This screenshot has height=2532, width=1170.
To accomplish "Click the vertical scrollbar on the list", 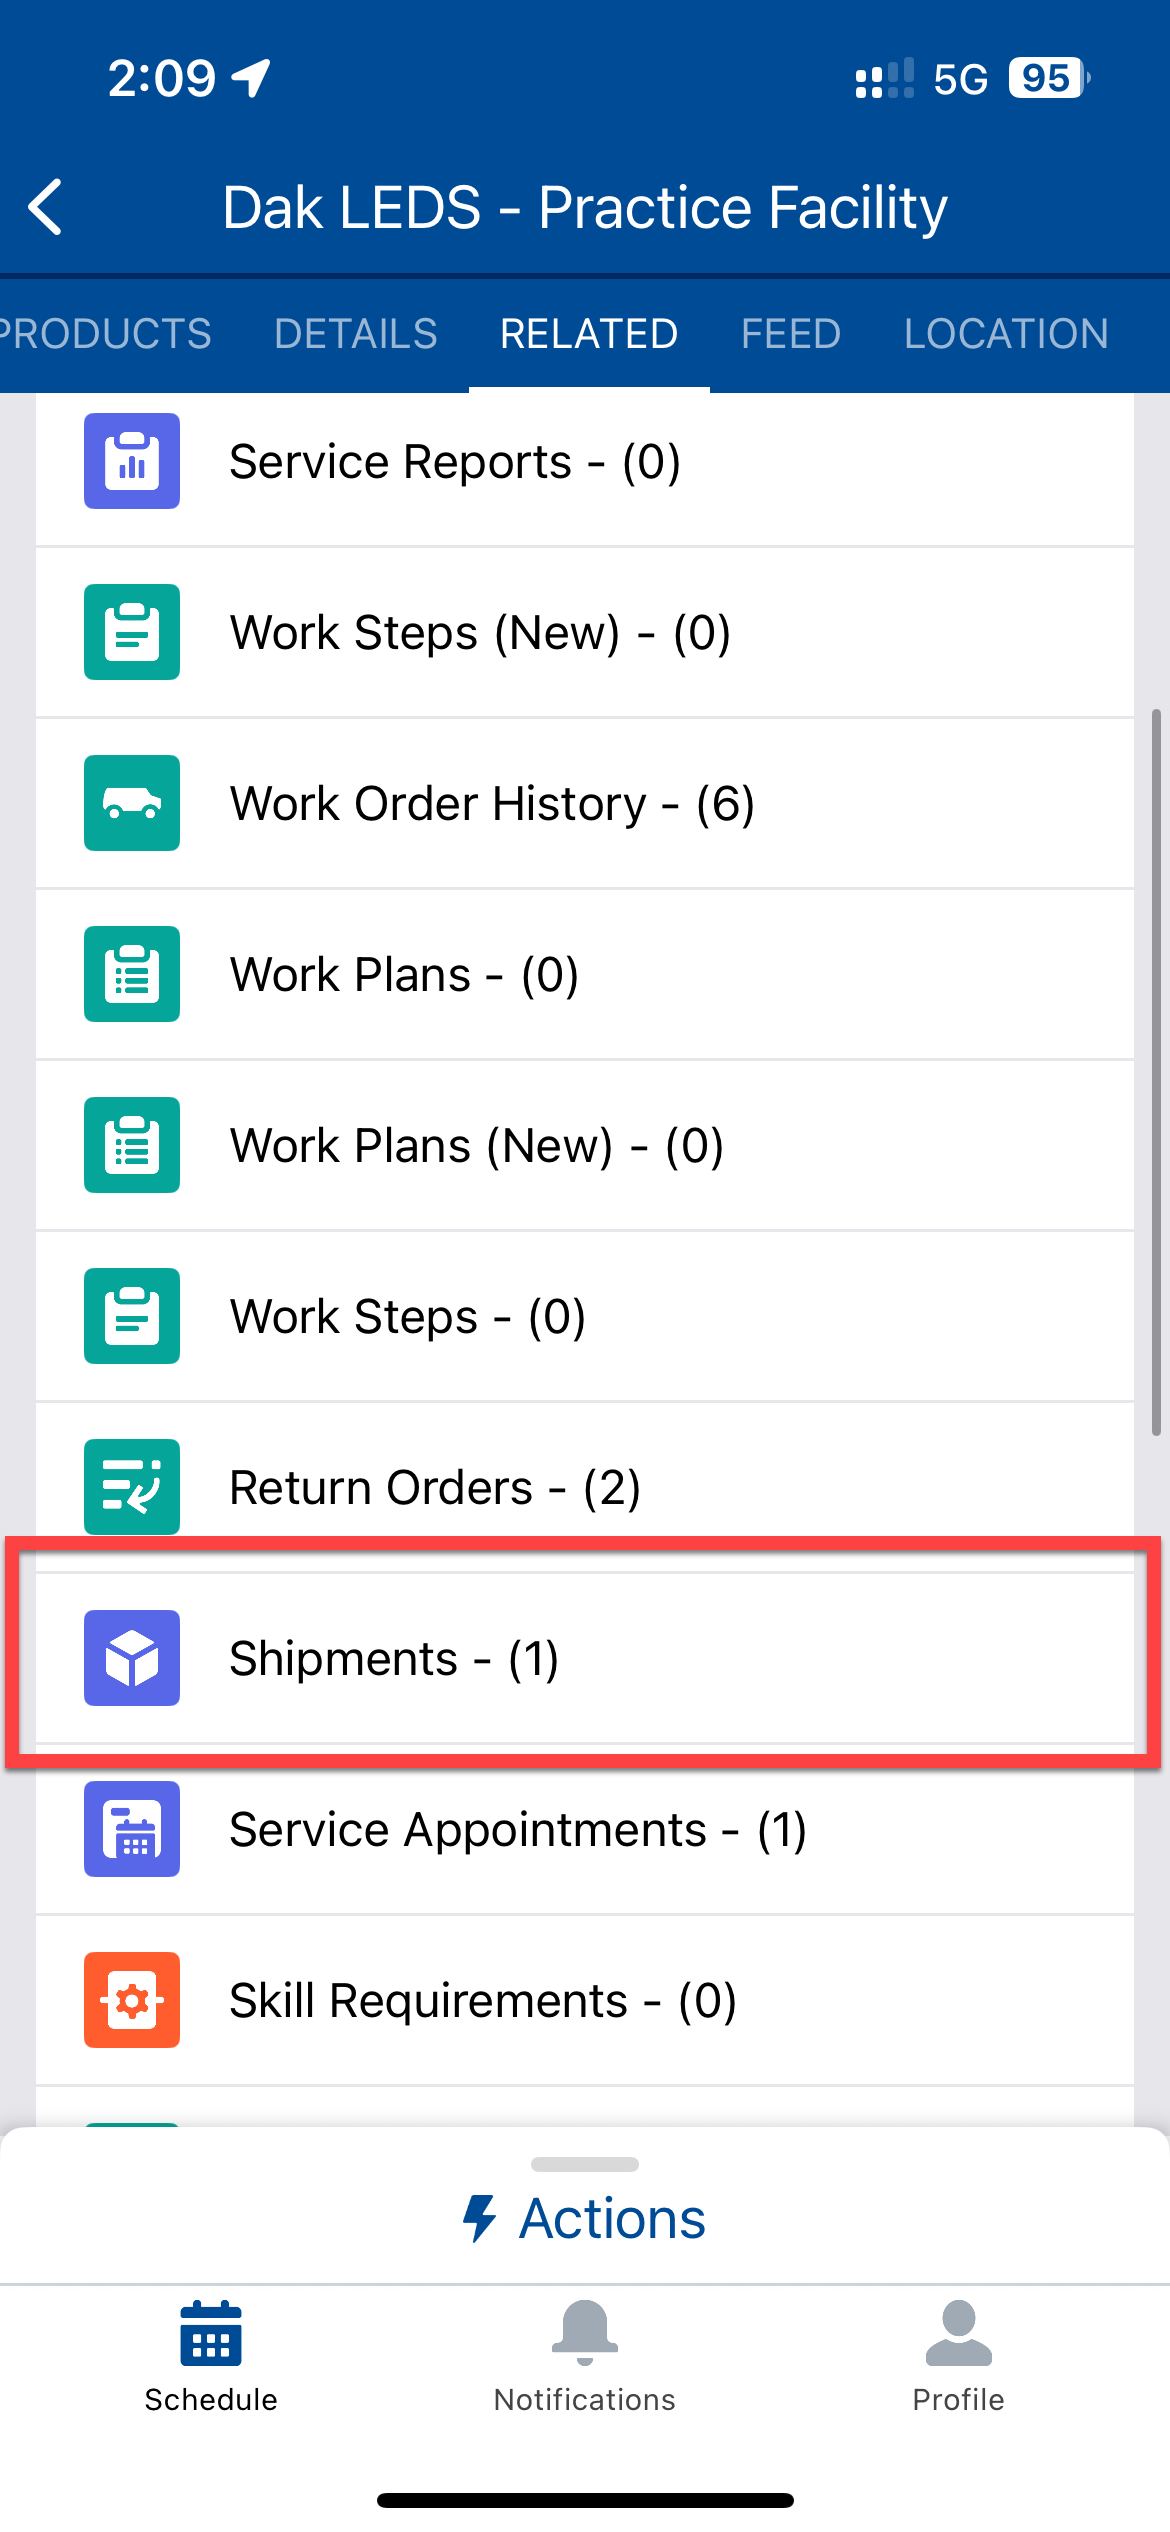I will tap(1156, 1072).
